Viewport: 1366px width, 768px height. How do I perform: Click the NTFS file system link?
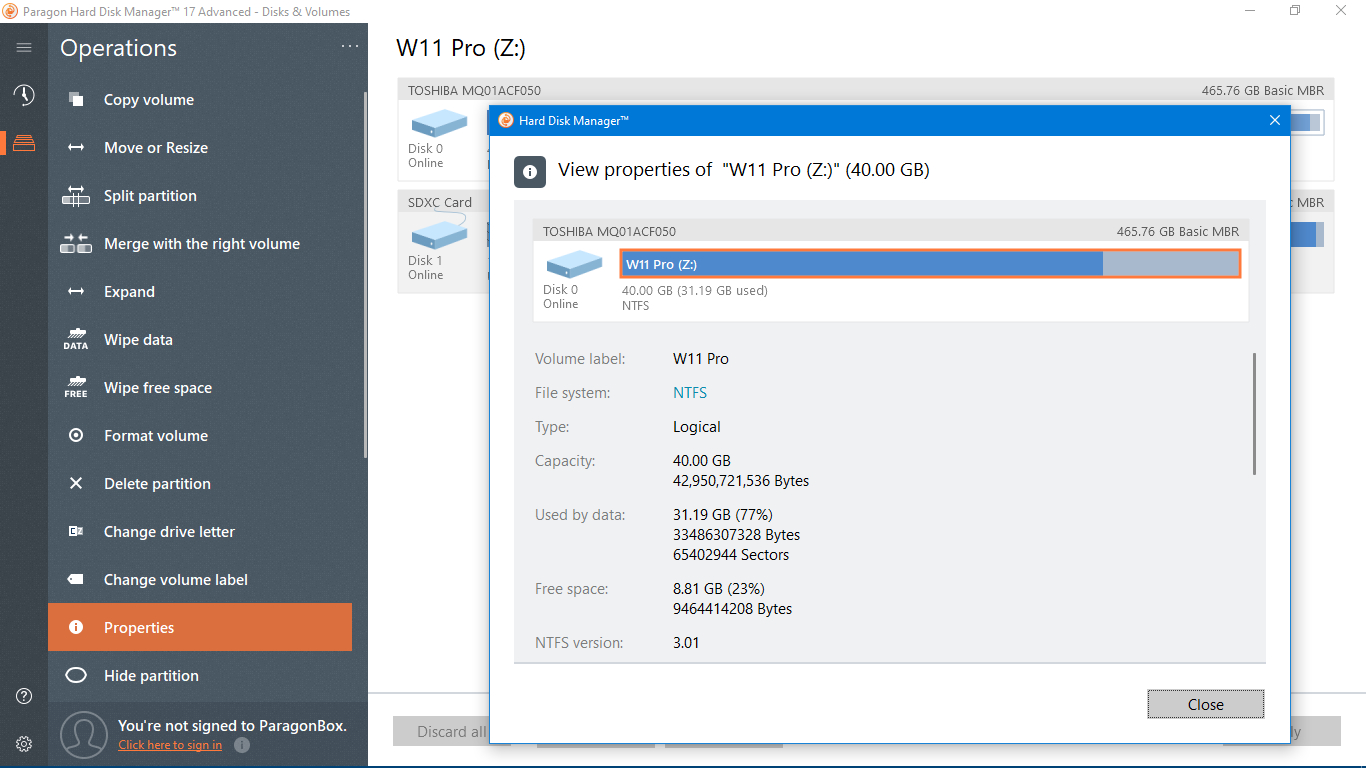point(690,393)
